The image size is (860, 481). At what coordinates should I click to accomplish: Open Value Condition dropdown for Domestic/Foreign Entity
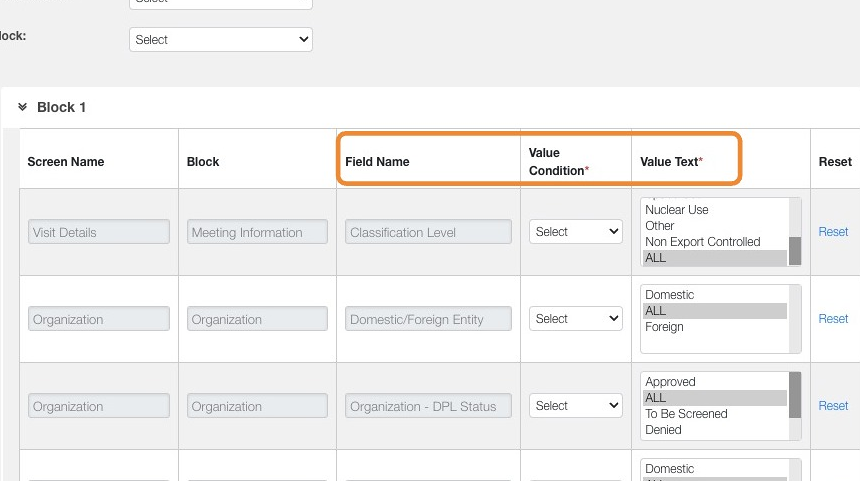coord(576,319)
